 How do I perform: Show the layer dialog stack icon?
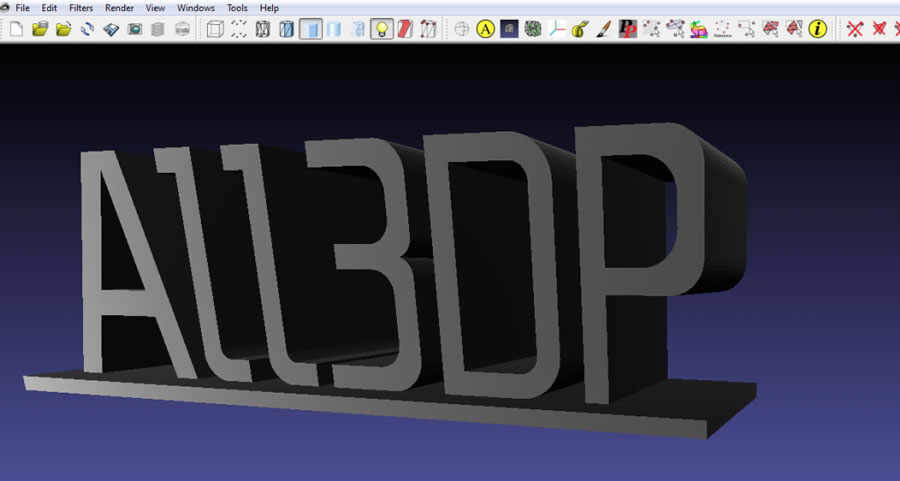(x=158, y=29)
